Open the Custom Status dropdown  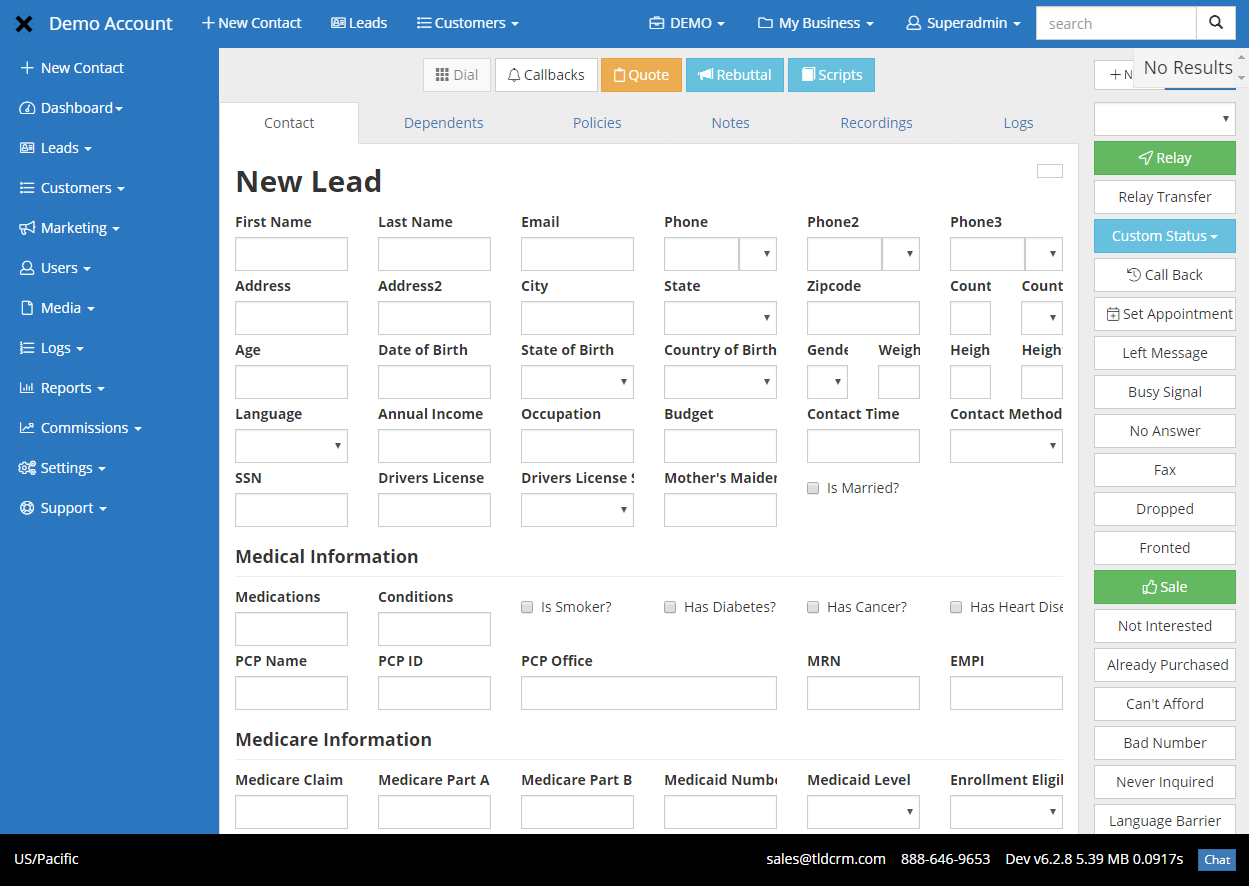point(1164,235)
